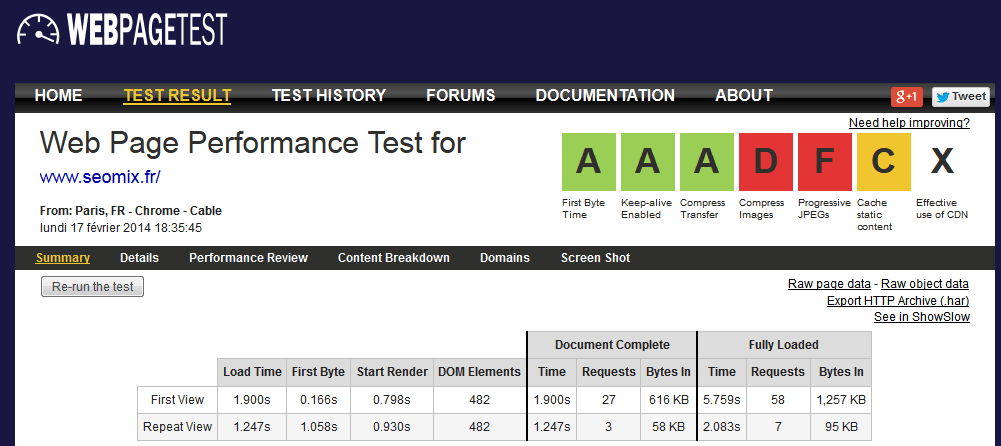Click the test date lundi 17 février 2014
The height and width of the screenshot is (446, 1001).
click(121, 227)
